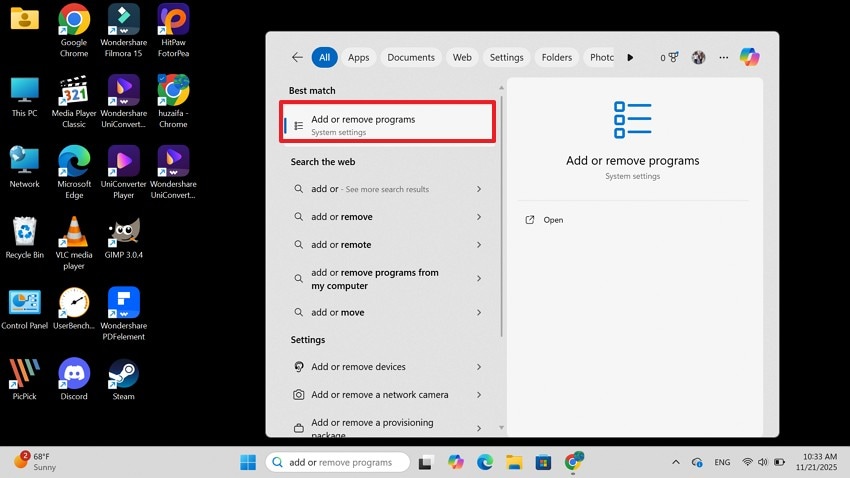850x478 pixels.
Task: Open GIMP 3.0.4 desktop icon
Action: tap(124, 238)
